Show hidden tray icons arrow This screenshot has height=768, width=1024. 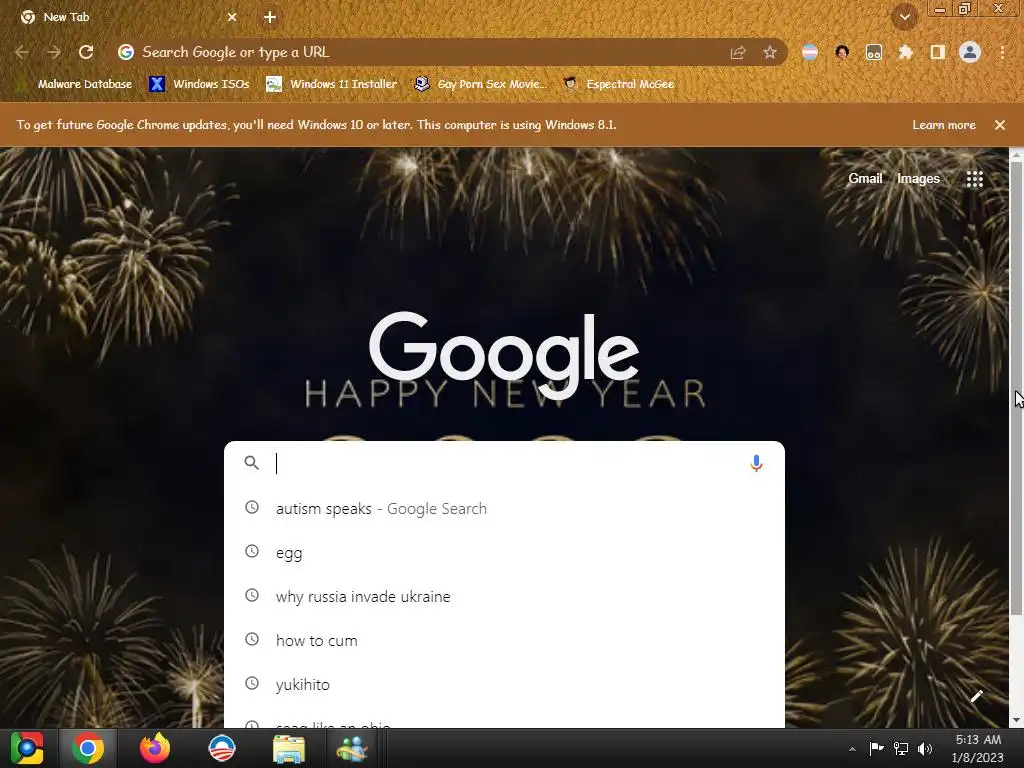click(852, 749)
